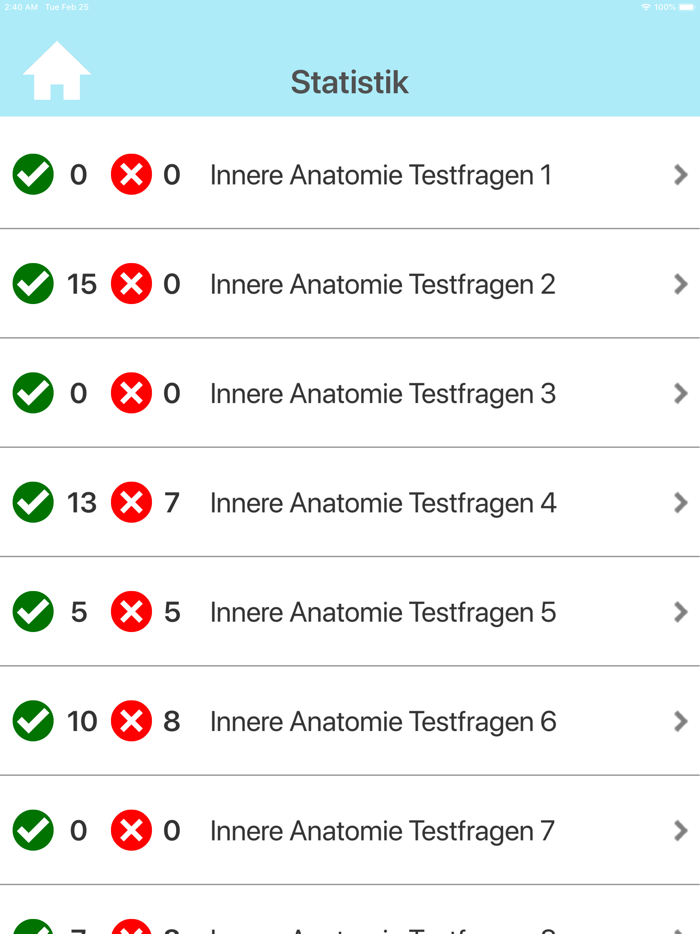The width and height of the screenshot is (700, 934).
Task: Expand the Testfragen 6 row chevron
Action: [681, 720]
